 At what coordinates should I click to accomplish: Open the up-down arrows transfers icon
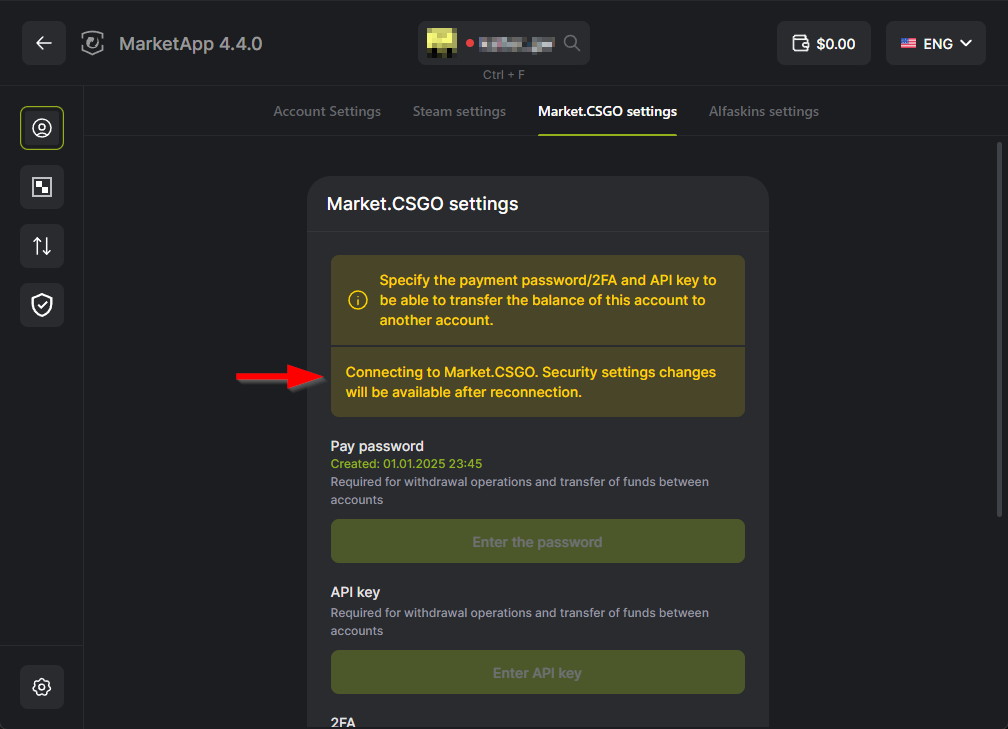pos(42,246)
